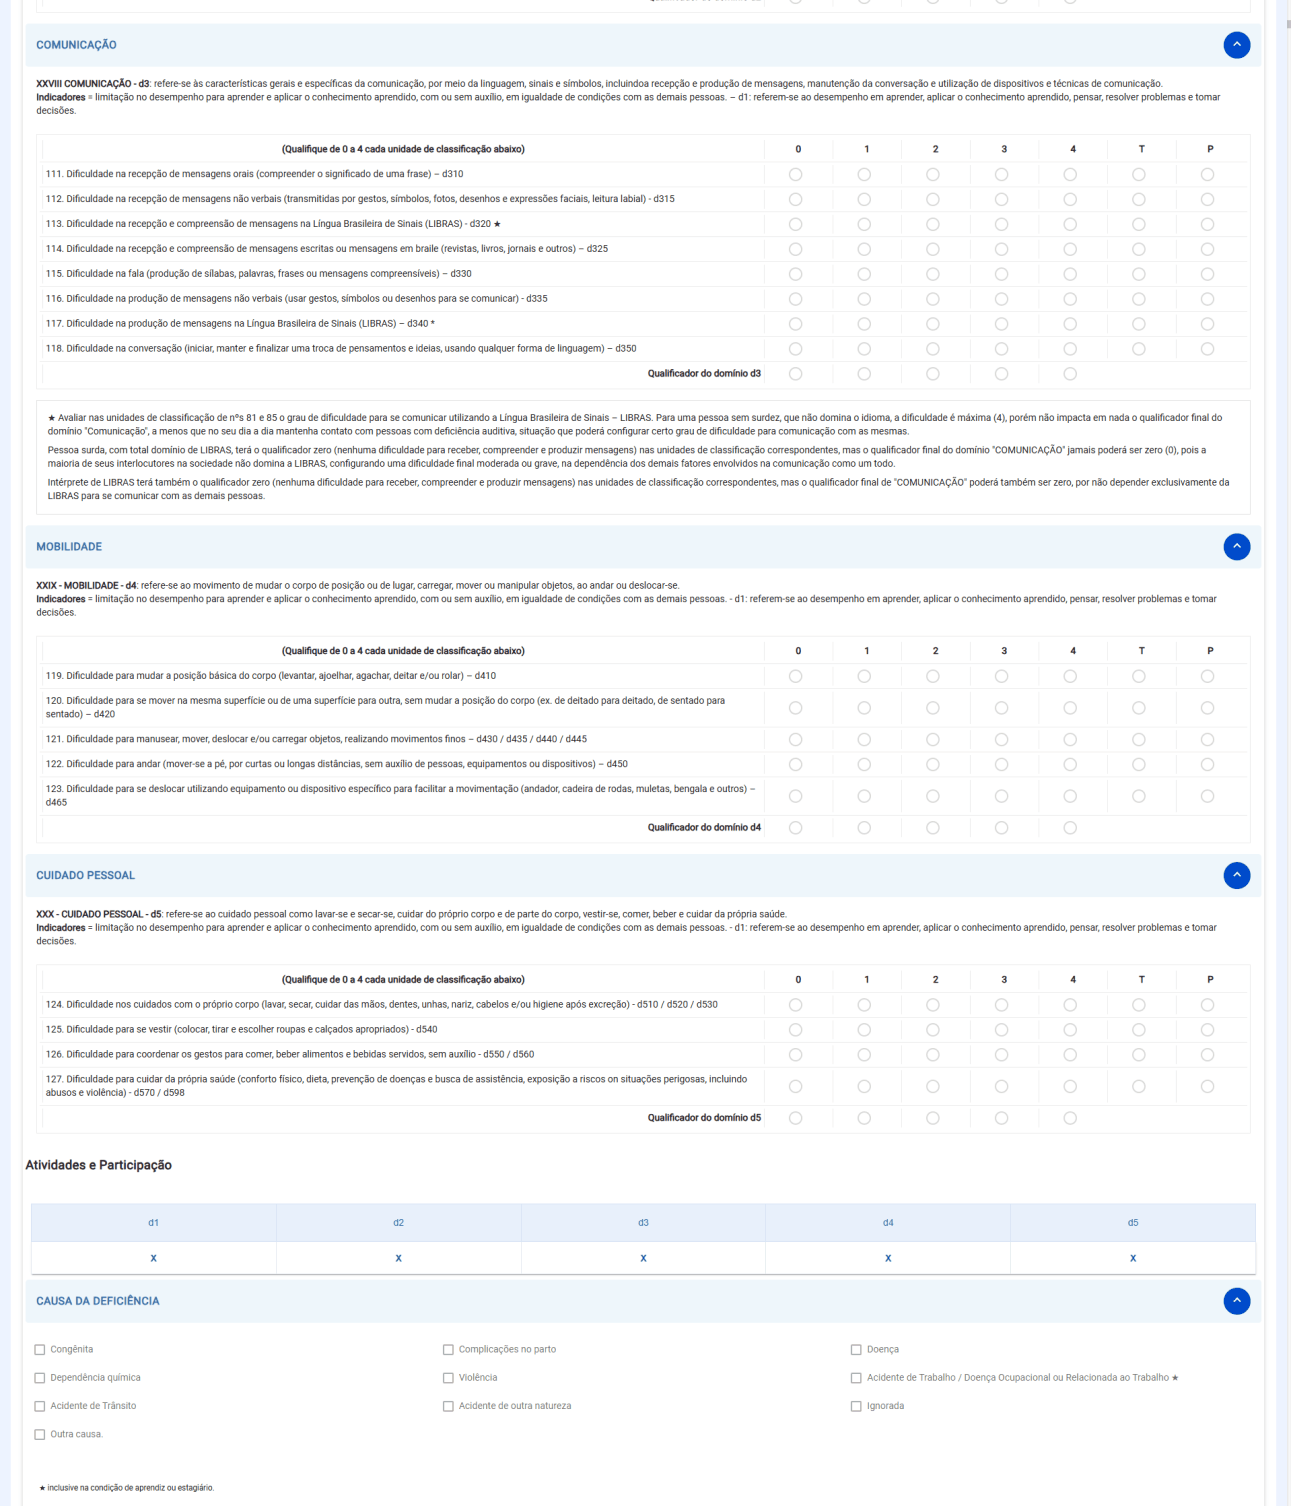The width and height of the screenshot is (1291, 1506).
Task: Rate item 115 dificuldade na fala as 4
Action: (x=1070, y=274)
